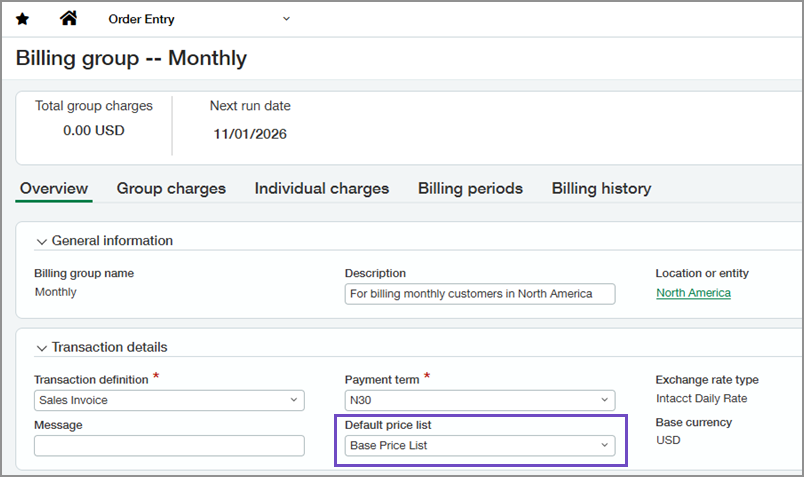The width and height of the screenshot is (804, 477).
Task: Select the 11/01/2026 next run date text
Action: click(250, 134)
